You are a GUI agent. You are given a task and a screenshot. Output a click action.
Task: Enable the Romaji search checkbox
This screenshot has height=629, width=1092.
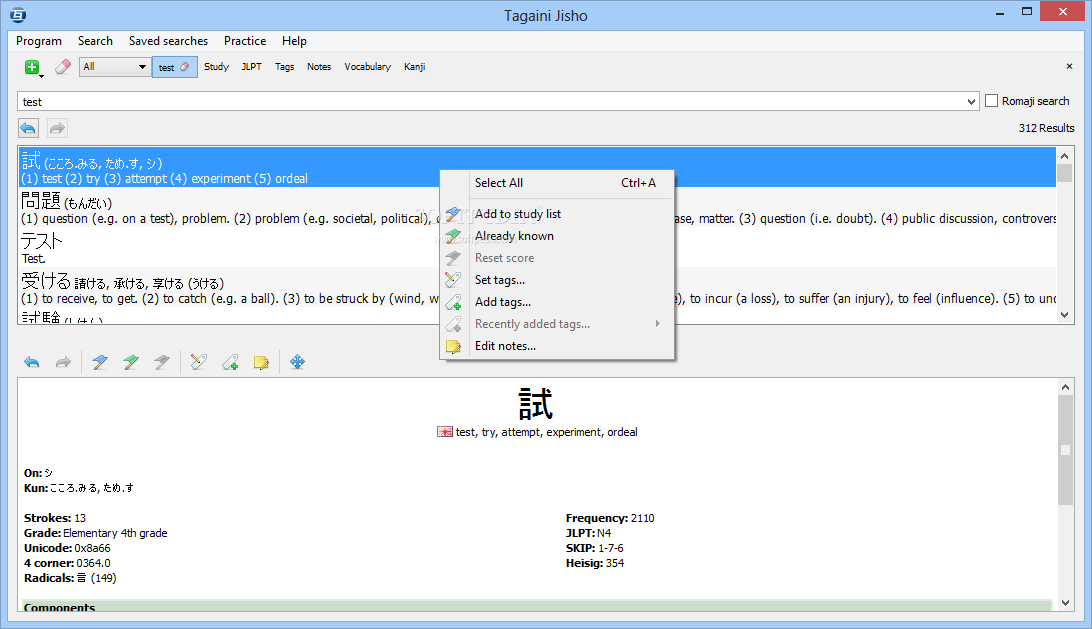coord(992,101)
